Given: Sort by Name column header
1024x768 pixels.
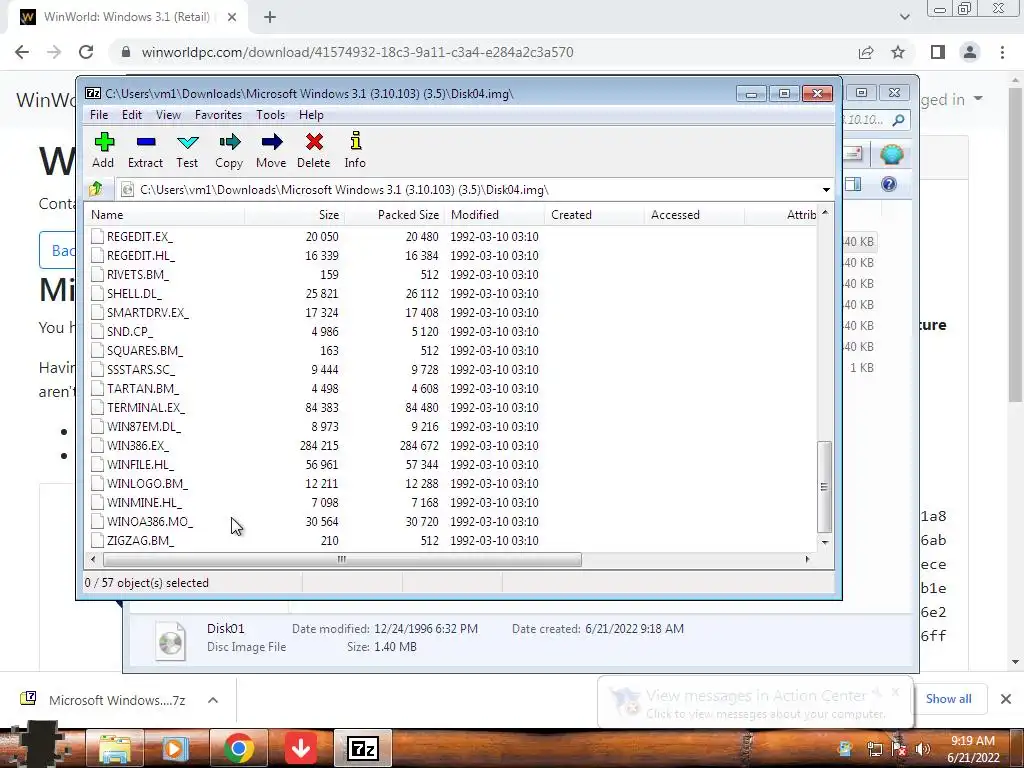Looking at the screenshot, I should [x=165, y=215].
